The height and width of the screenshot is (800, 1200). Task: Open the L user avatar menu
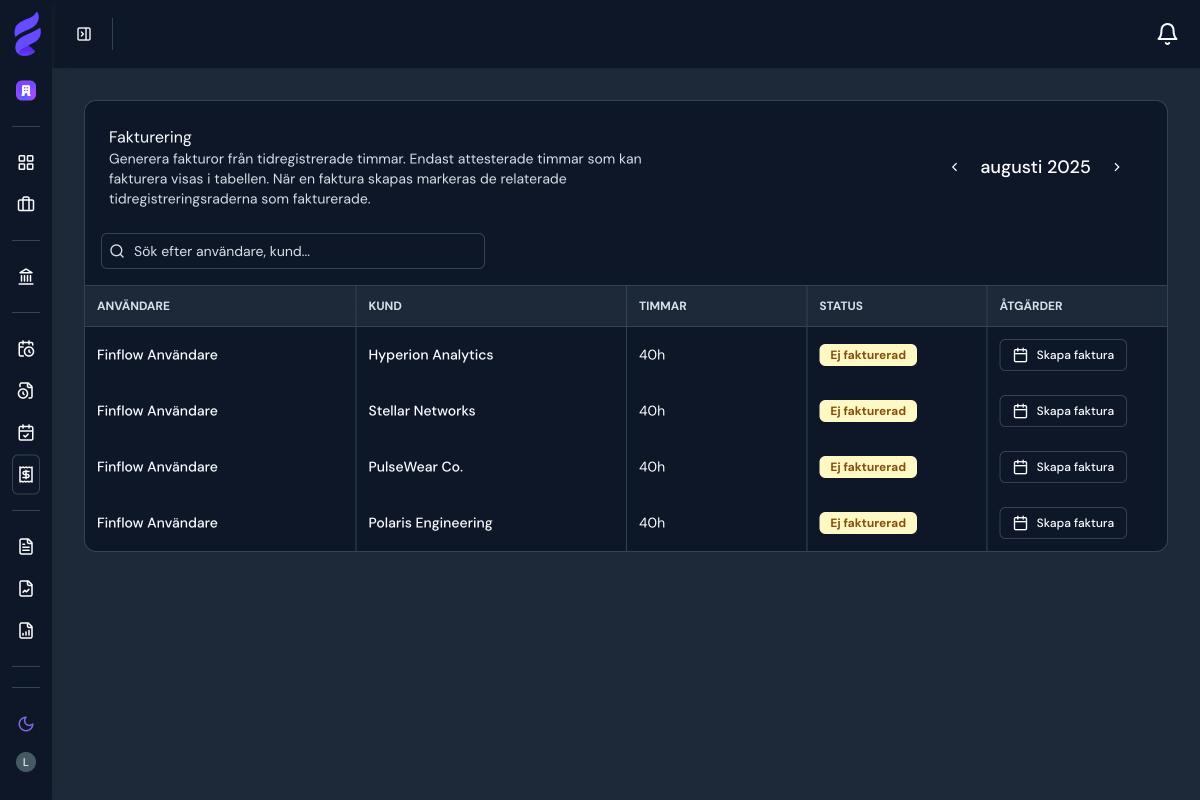(26, 762)
